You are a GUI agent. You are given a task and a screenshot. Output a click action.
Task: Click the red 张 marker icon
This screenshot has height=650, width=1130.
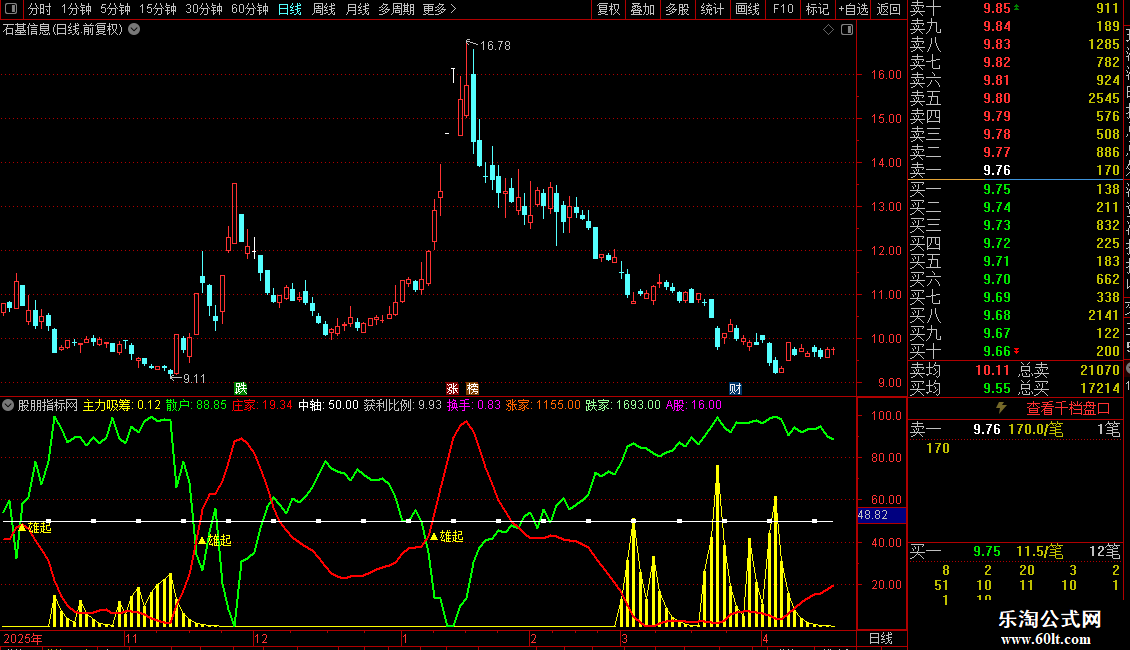tap(452, 388)
